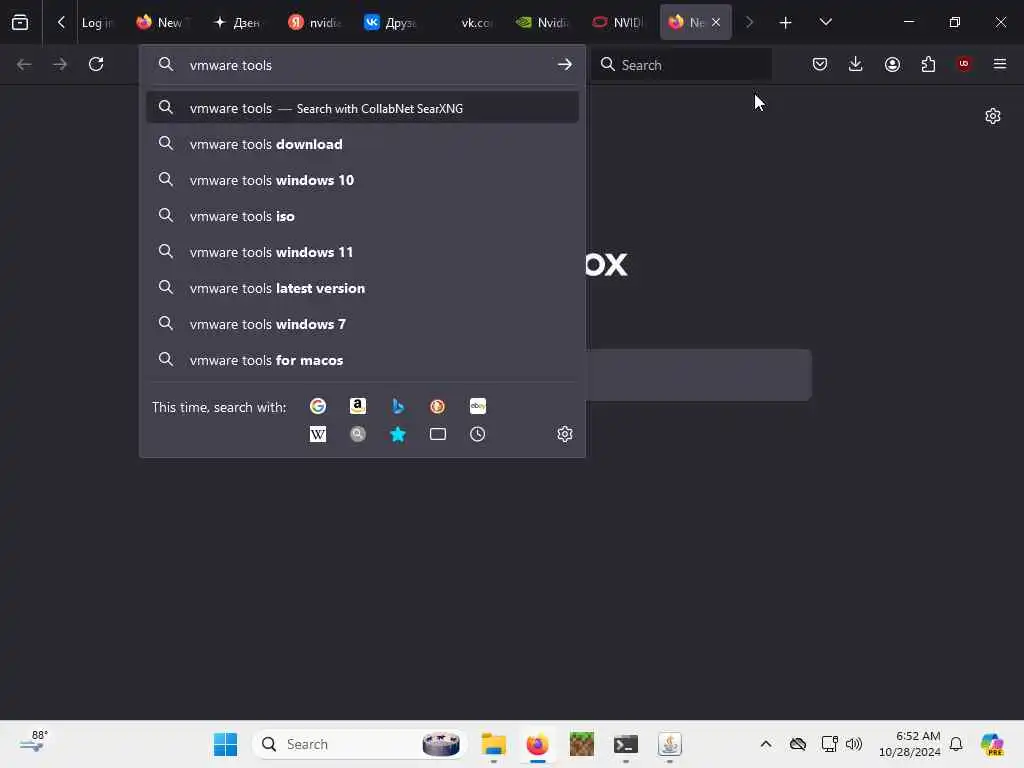Search with Amazon engine icon
Viewport: 1024px width, 768px height.
(x=358, y=406)
